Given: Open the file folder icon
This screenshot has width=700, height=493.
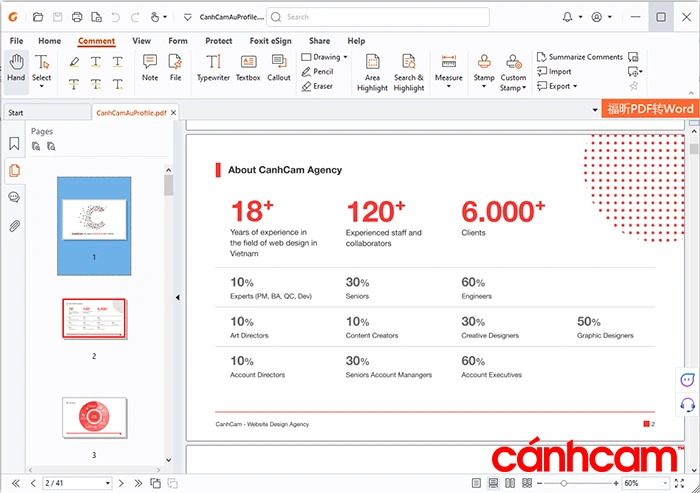Looking at the screenshot, I should [x=38, y=17].
